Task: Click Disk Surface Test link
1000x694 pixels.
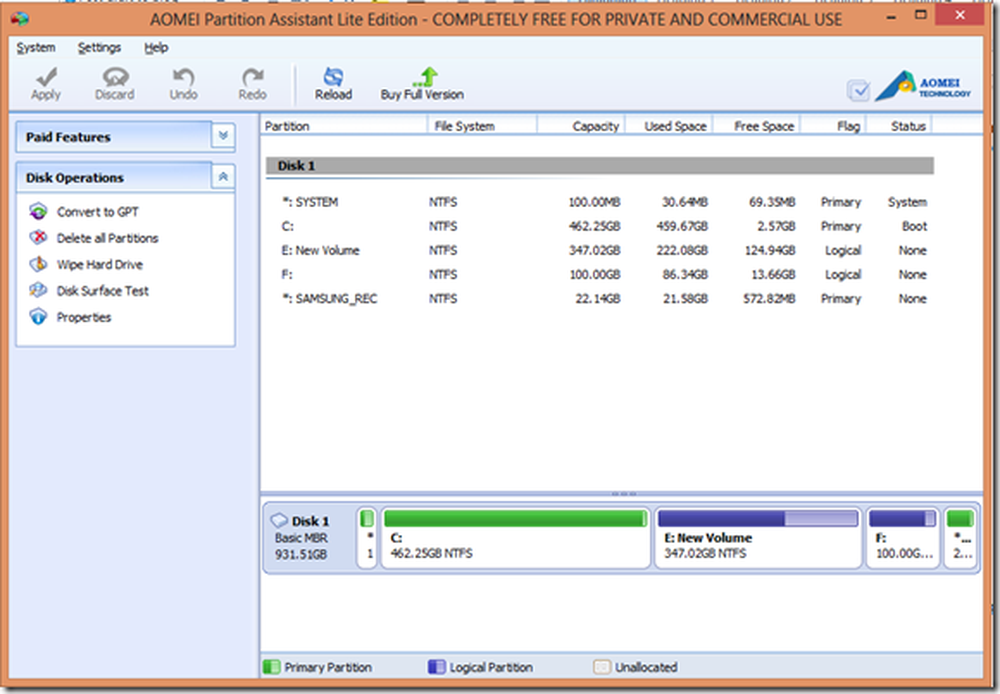Action: (103, 291)
